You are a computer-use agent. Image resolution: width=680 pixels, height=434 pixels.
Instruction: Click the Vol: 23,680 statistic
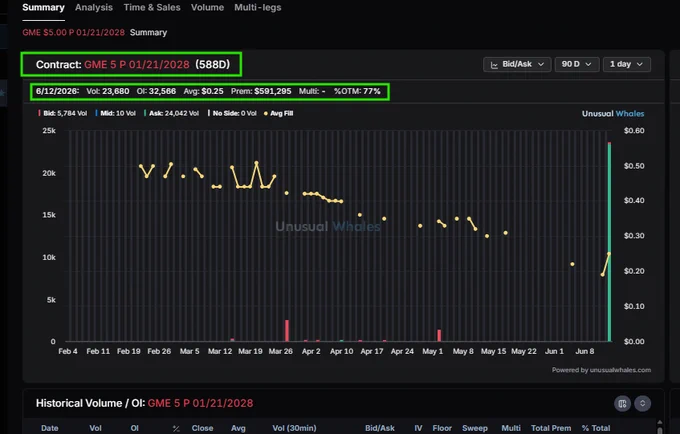(108, 91)
